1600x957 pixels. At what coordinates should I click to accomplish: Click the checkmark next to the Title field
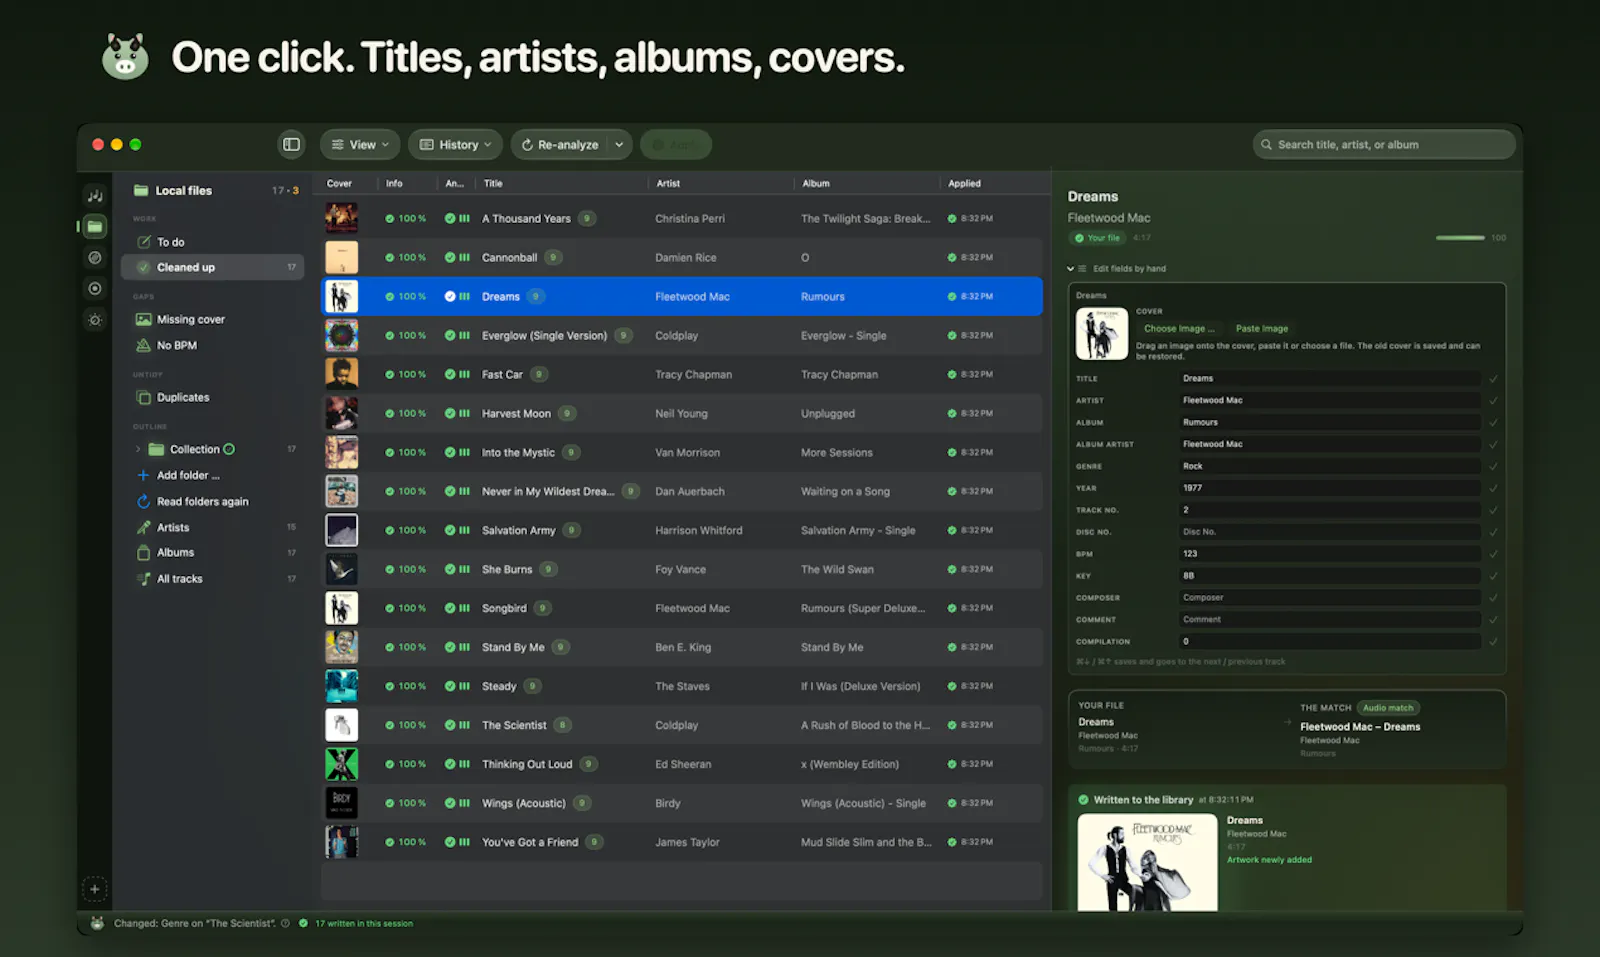(x=1493, y=379)
